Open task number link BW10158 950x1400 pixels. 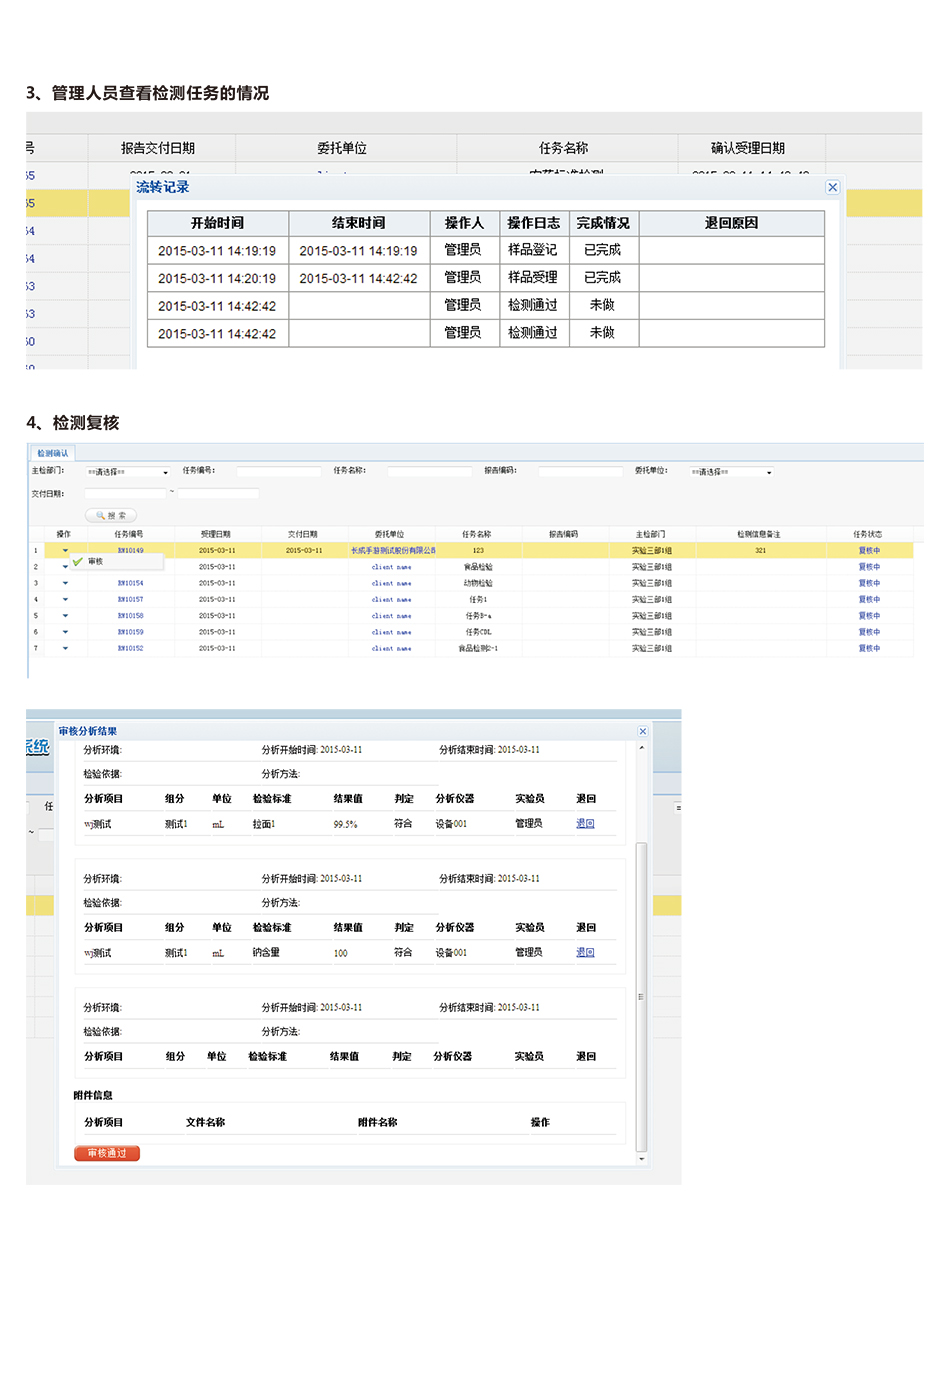[130, 616]
